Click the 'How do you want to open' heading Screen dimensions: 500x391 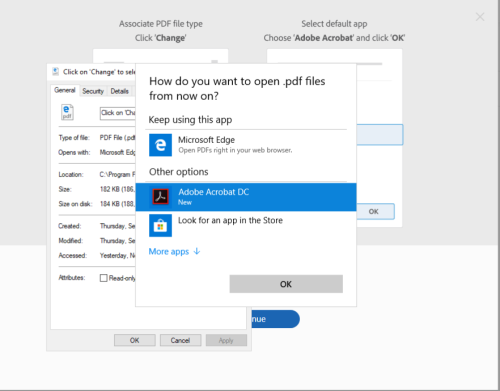click(237, 88)
